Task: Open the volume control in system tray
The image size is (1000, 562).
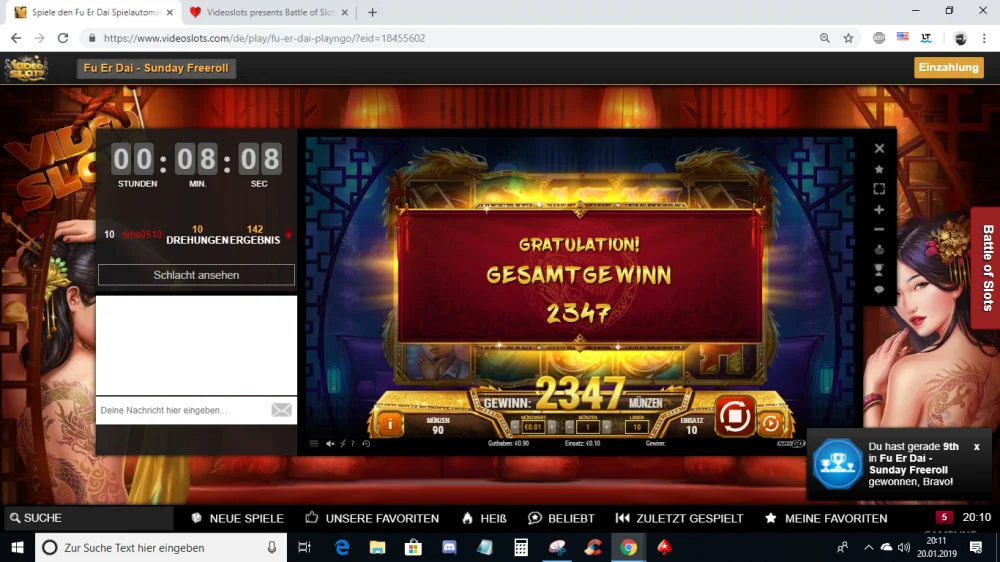Action: coord(904,547)
